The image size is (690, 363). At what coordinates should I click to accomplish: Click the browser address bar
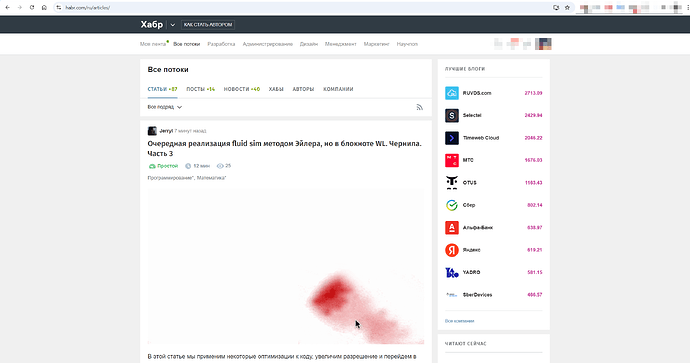304,7
